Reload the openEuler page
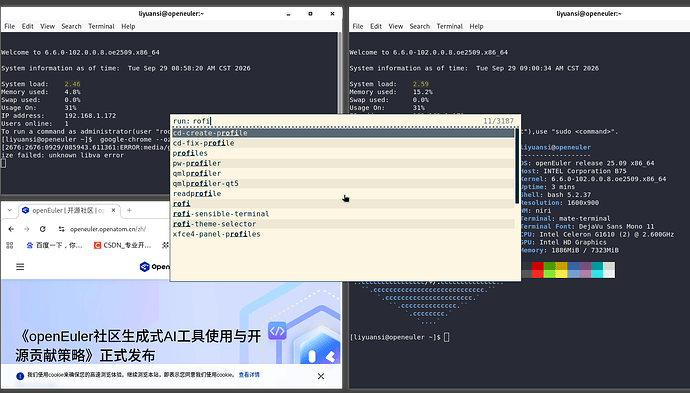 pos(42,229)
